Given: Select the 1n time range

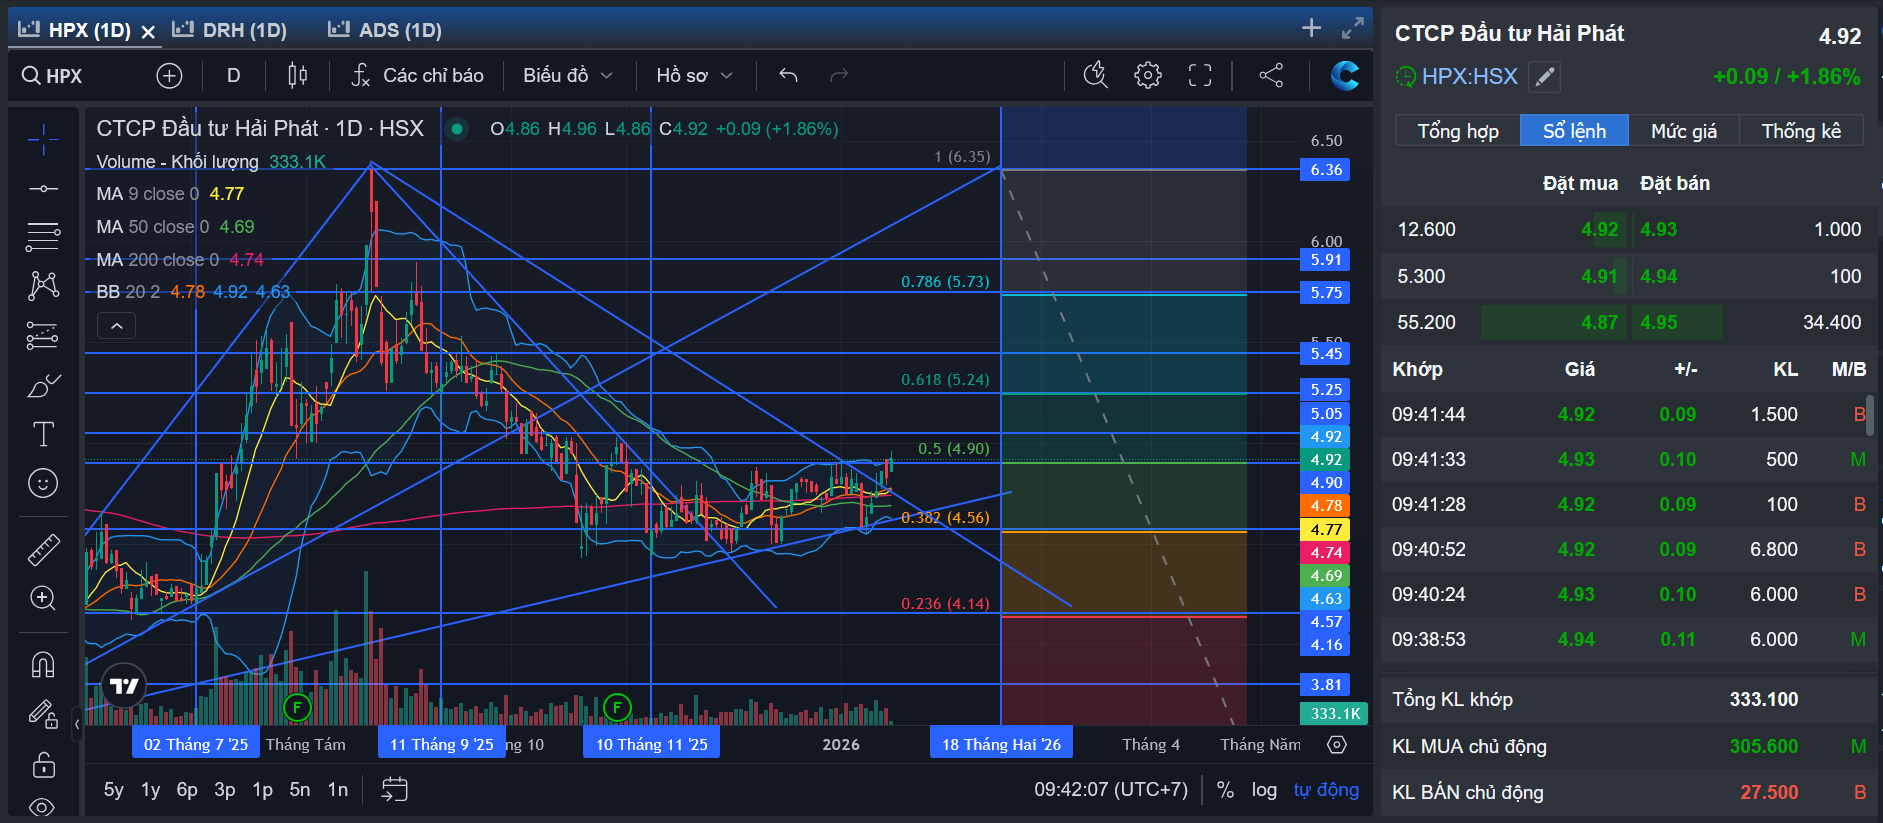Looking at the screenshot, I should coord(338,790).
